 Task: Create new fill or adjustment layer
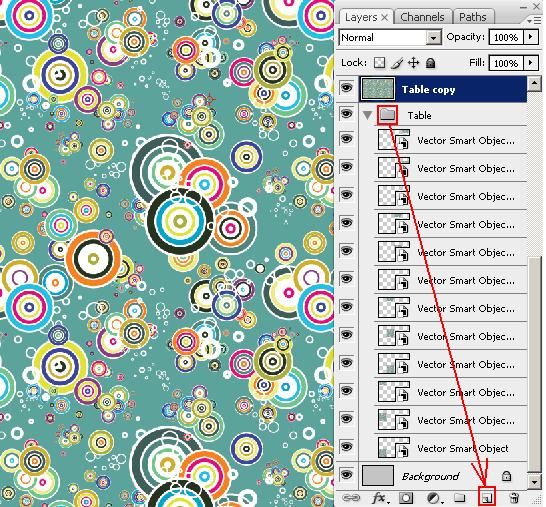[434, 498]
